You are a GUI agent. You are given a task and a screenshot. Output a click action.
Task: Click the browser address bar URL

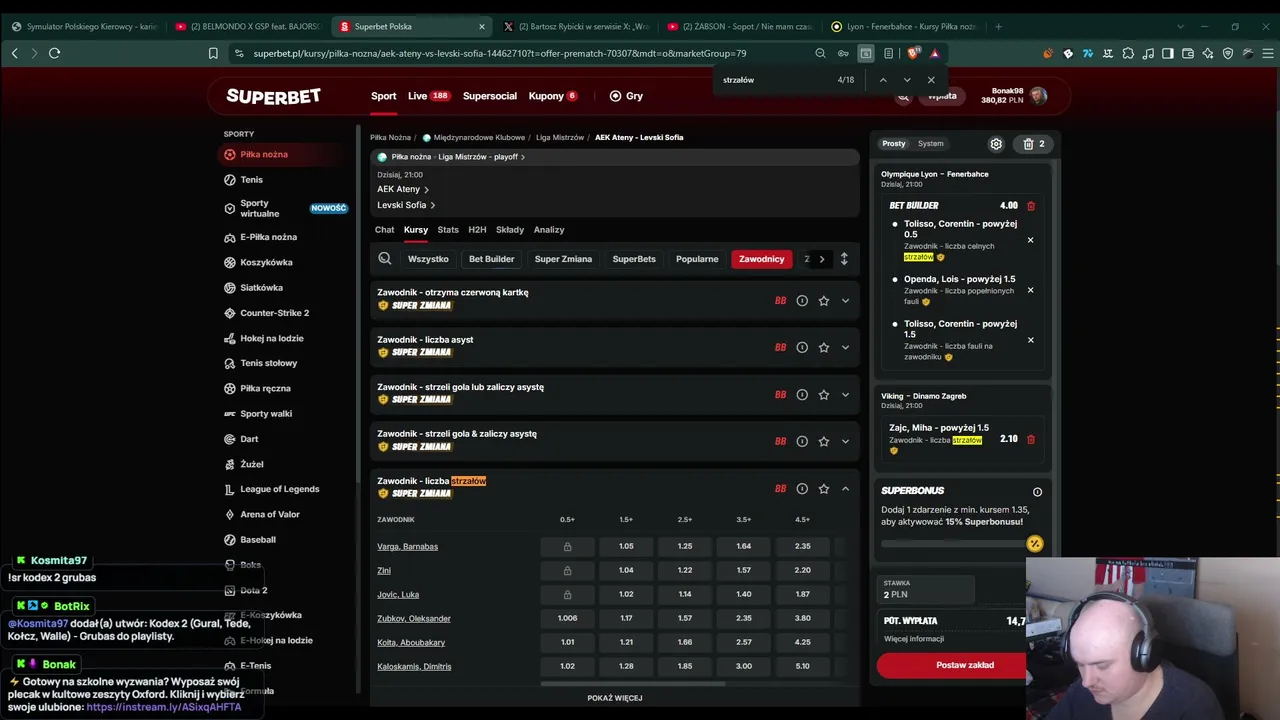pos(500,53)
